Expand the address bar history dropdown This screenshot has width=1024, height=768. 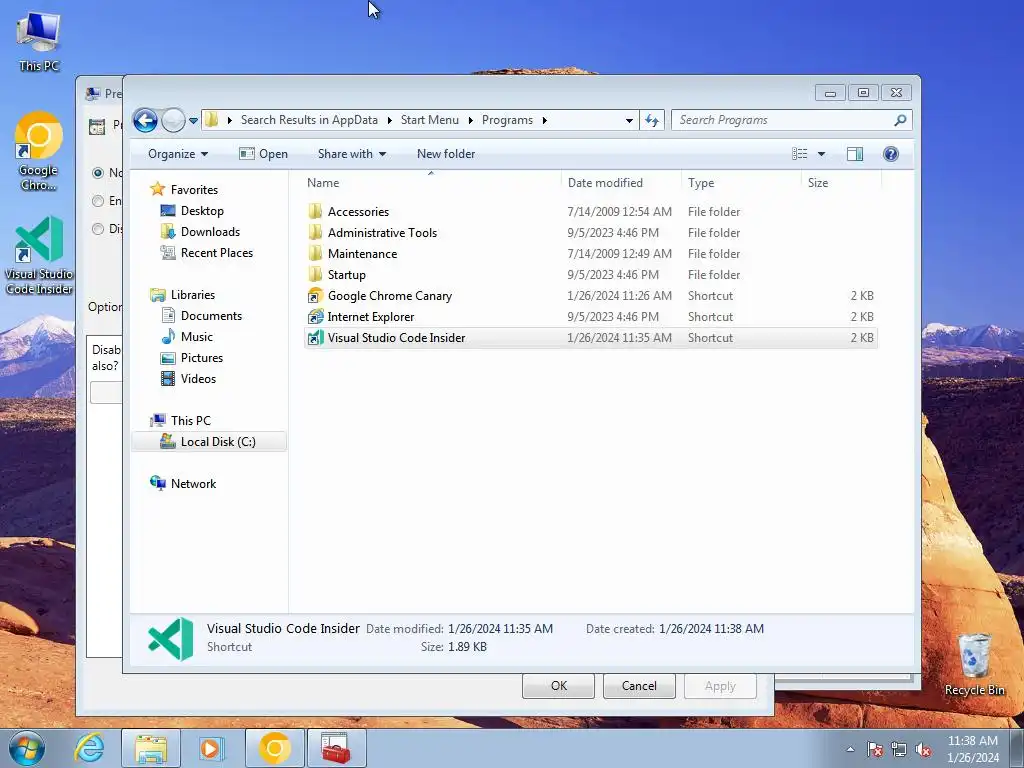tap(629, 121)
